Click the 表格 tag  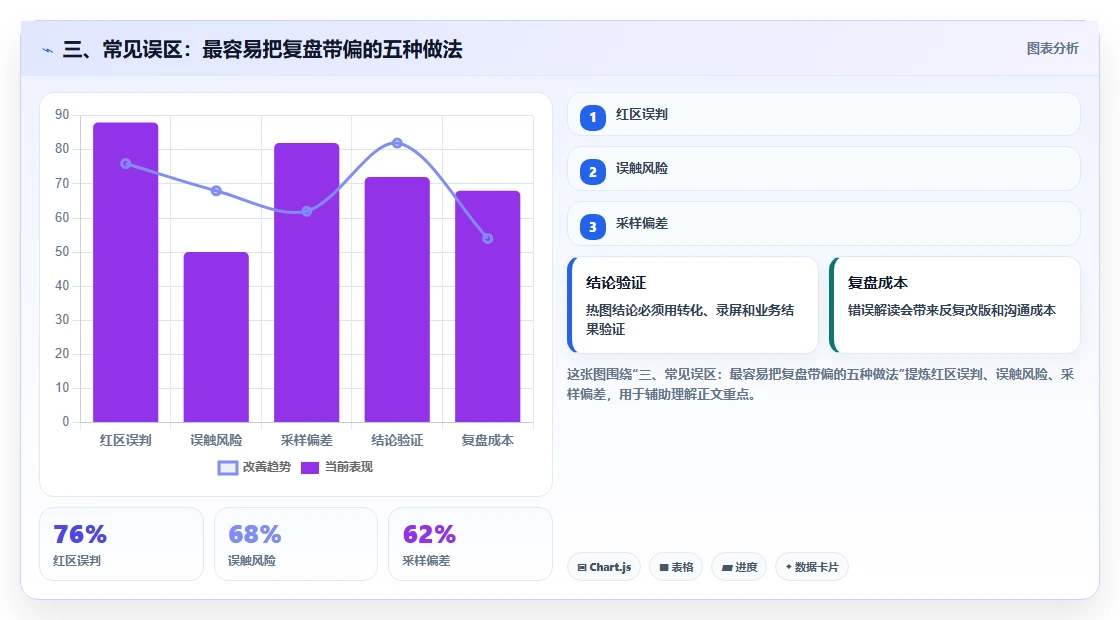click(x=676, y=567)
